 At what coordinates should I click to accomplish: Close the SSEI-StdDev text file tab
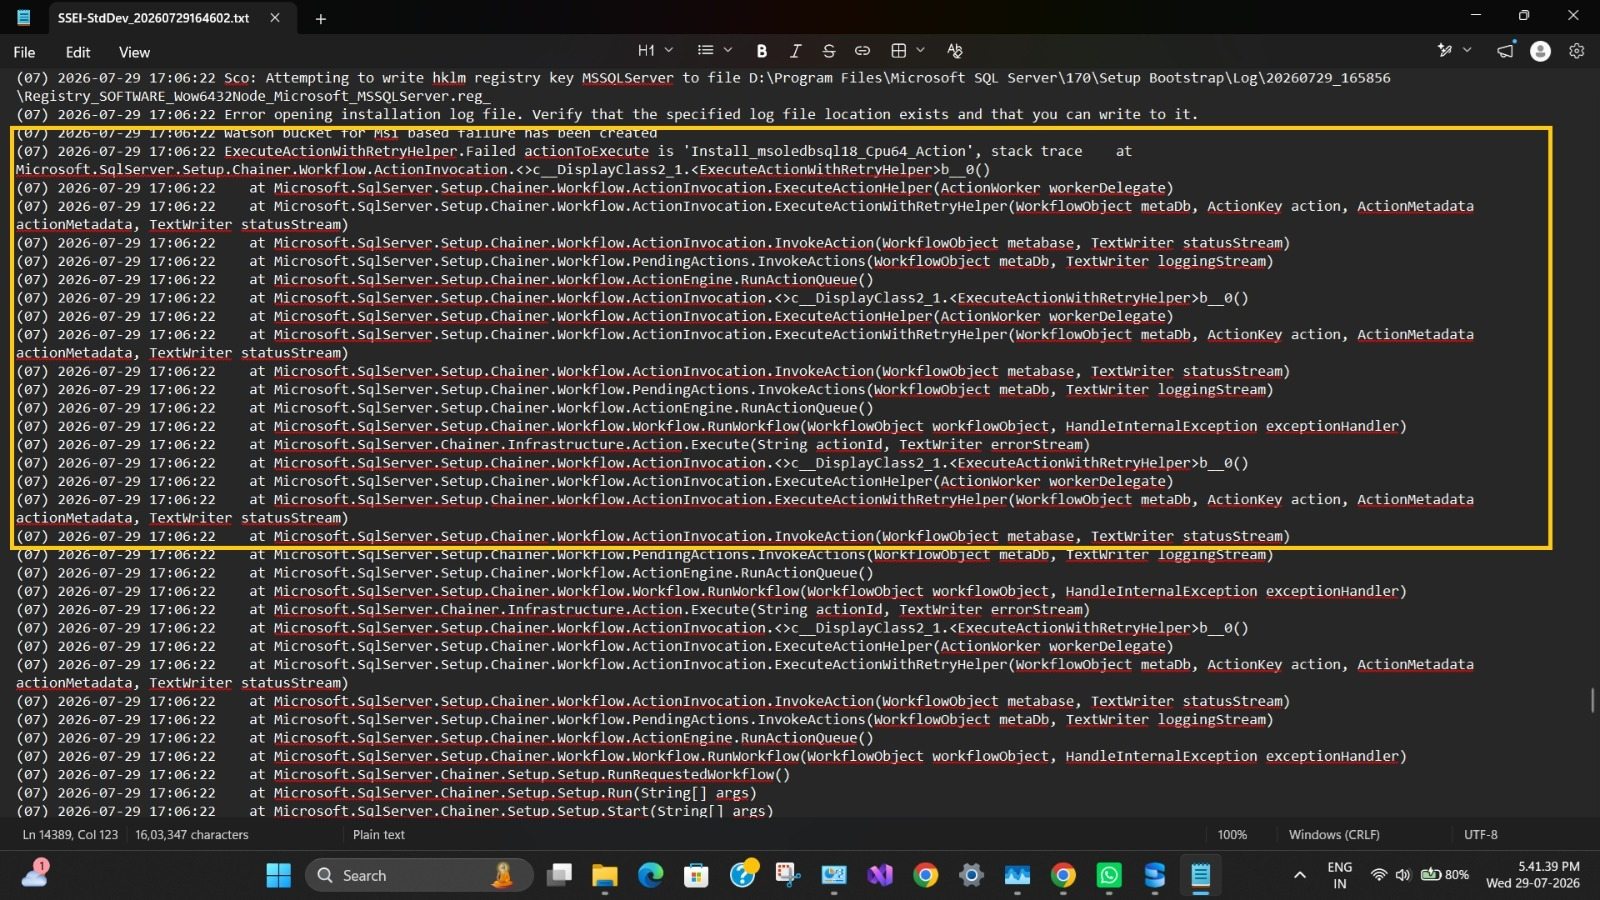[275, 18]
